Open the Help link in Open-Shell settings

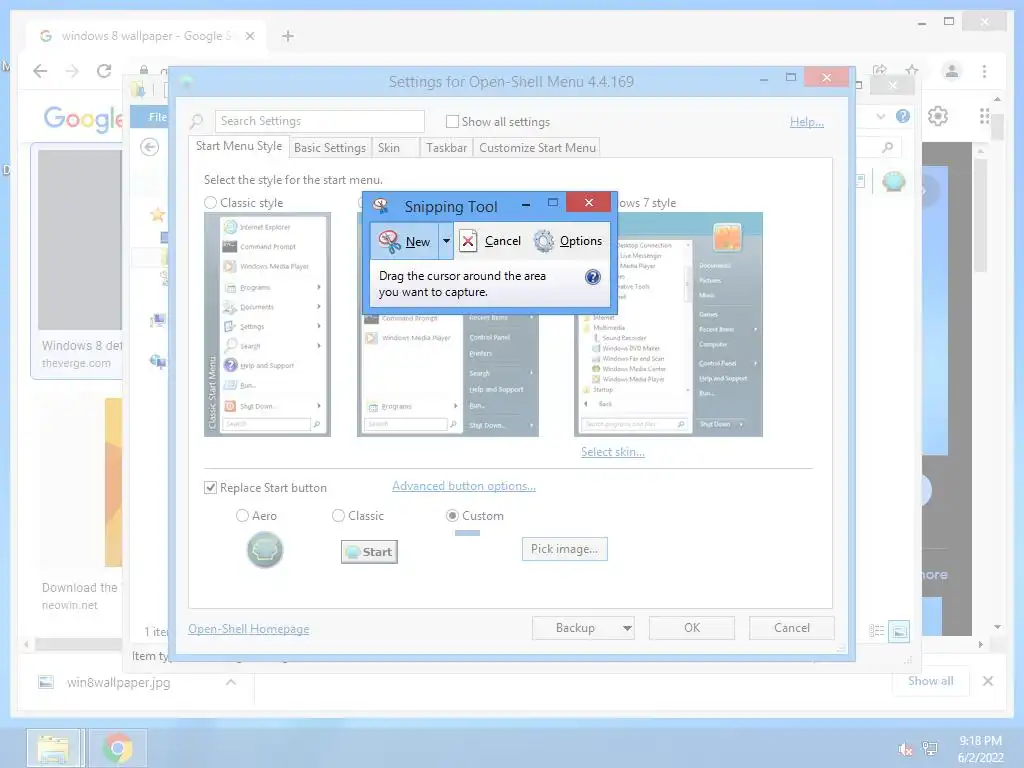click(x=807, y=121)
